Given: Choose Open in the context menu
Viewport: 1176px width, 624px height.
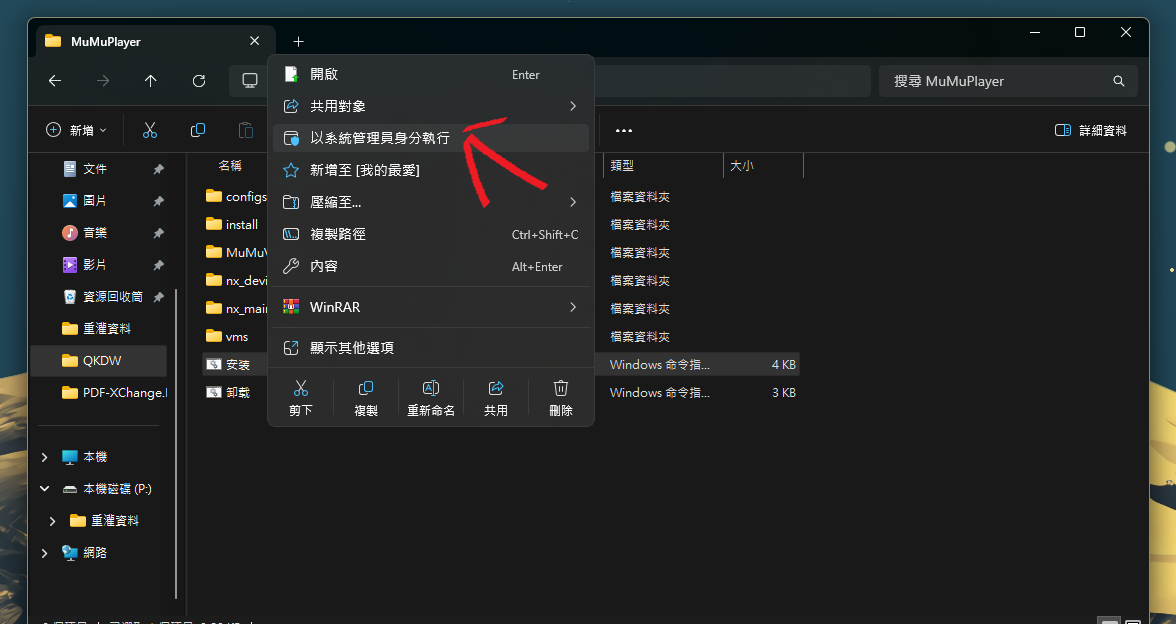Looking at the screenshot, I should pos(430,74).
